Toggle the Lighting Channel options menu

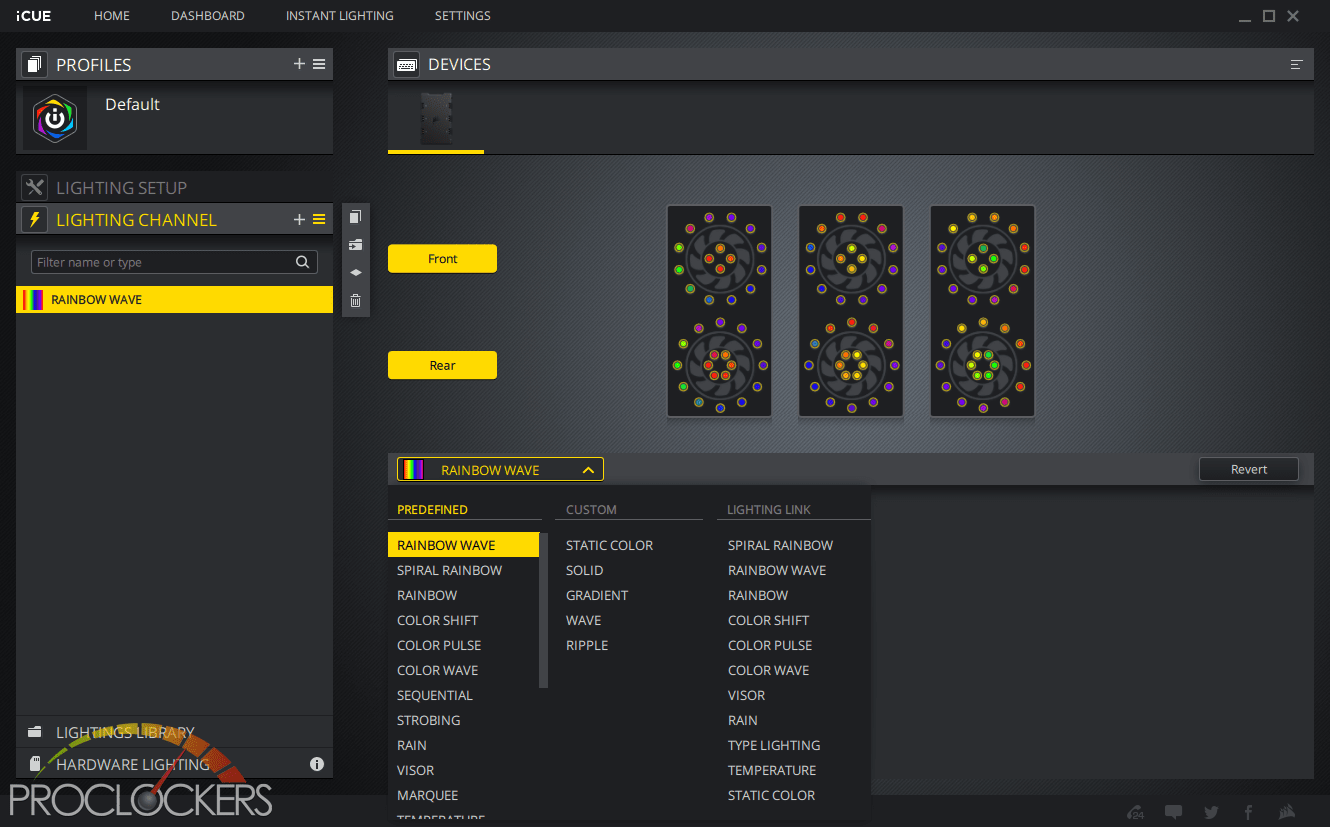click(x=319, y=219)
